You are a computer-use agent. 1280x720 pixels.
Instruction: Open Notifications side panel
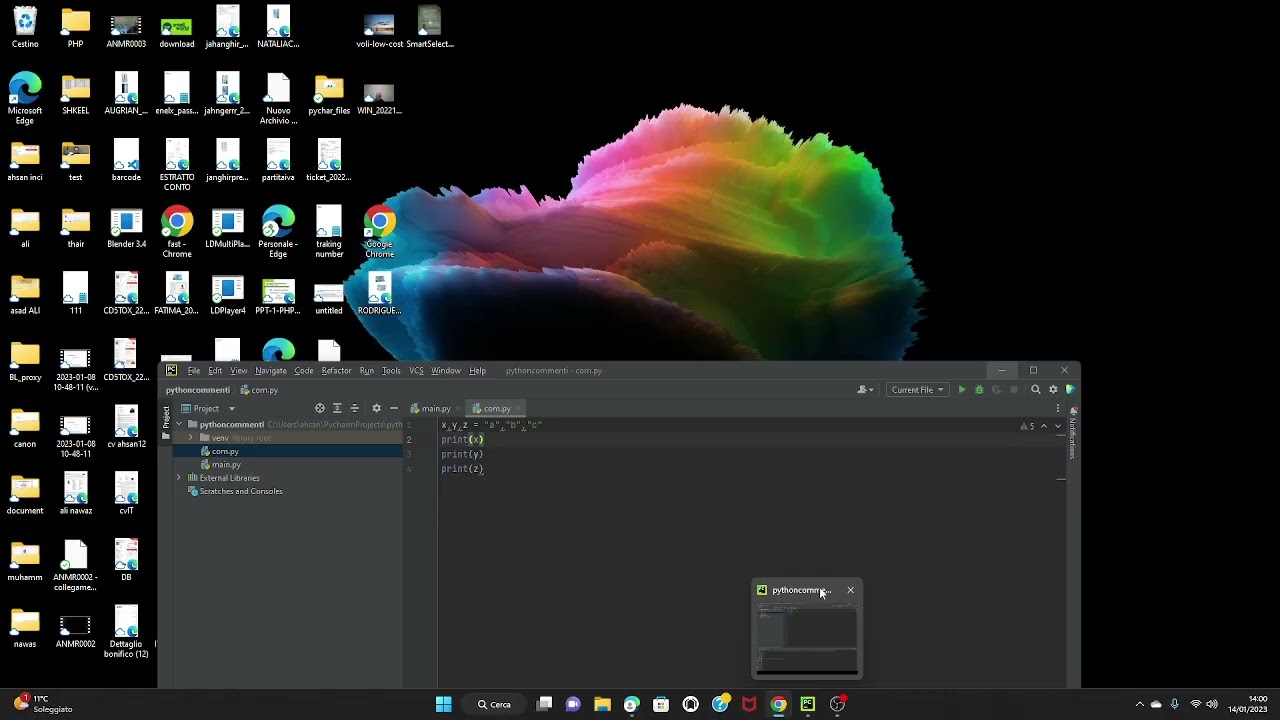click(1073, 432)
